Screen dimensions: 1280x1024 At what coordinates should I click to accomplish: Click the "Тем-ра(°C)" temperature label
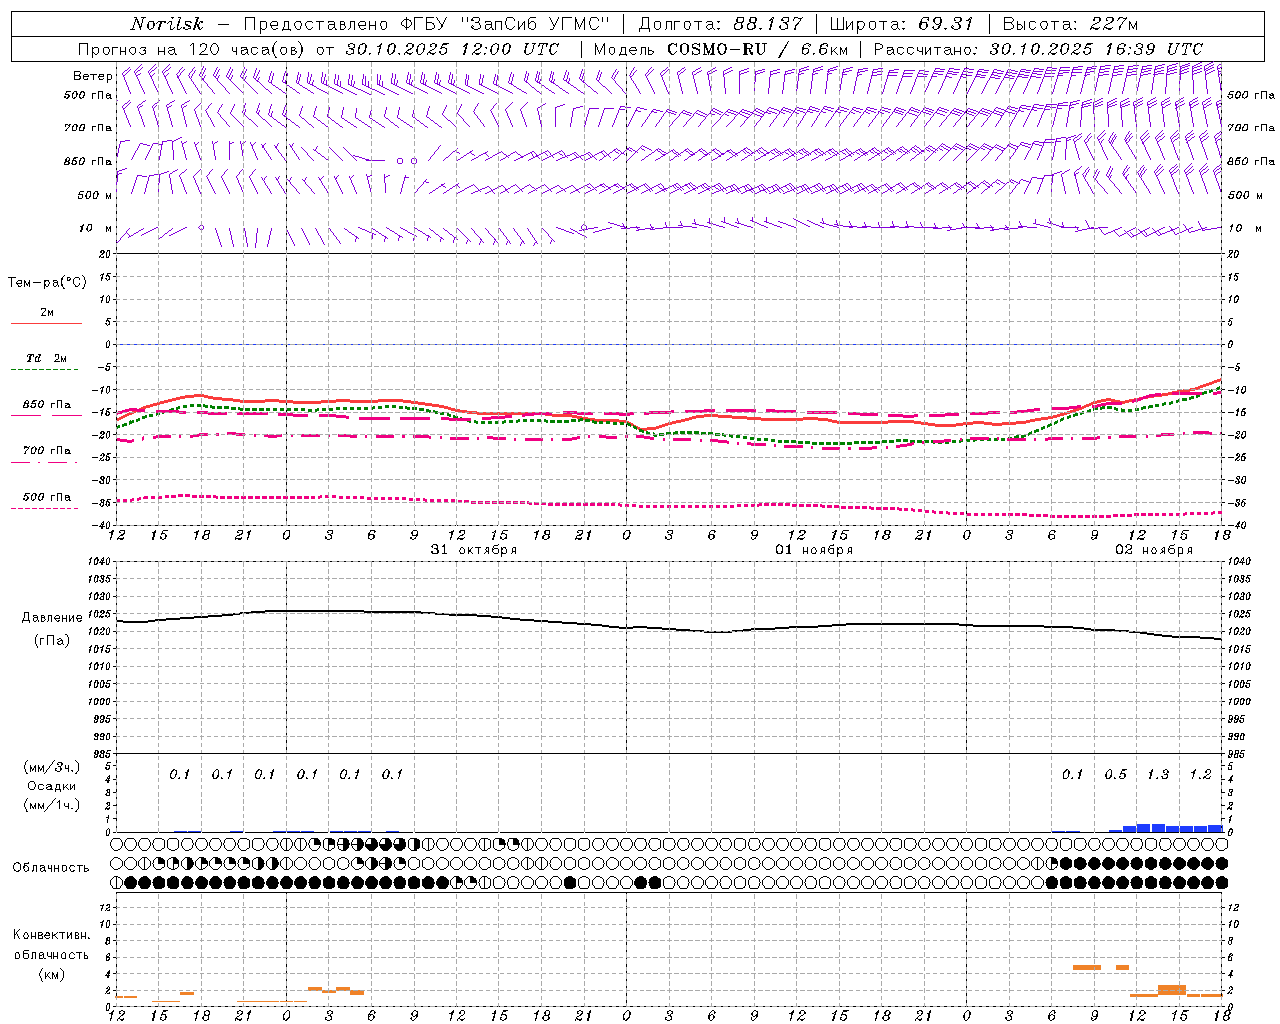pos(47,283)
